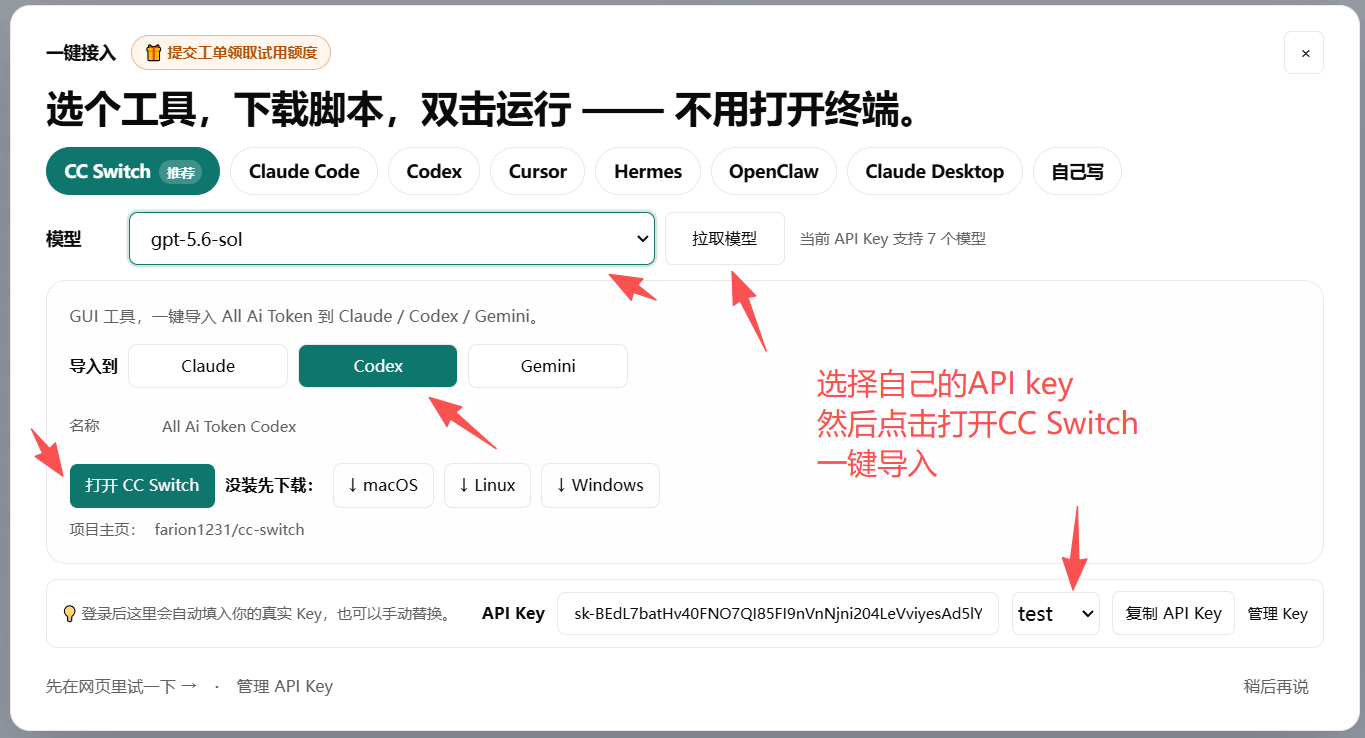Click the All Ai Token Codex name
Viewport: 1365px width, 738px height.
(229, 426)
